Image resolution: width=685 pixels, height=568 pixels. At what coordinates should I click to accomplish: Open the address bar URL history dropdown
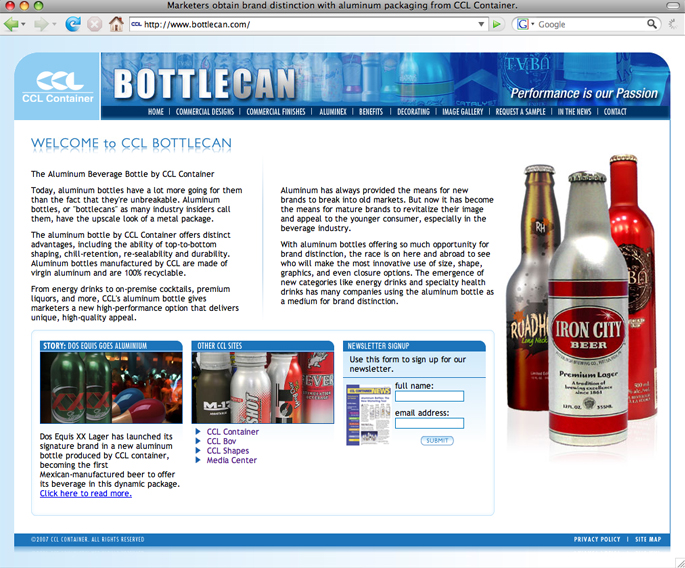click(x=481, y=24)
